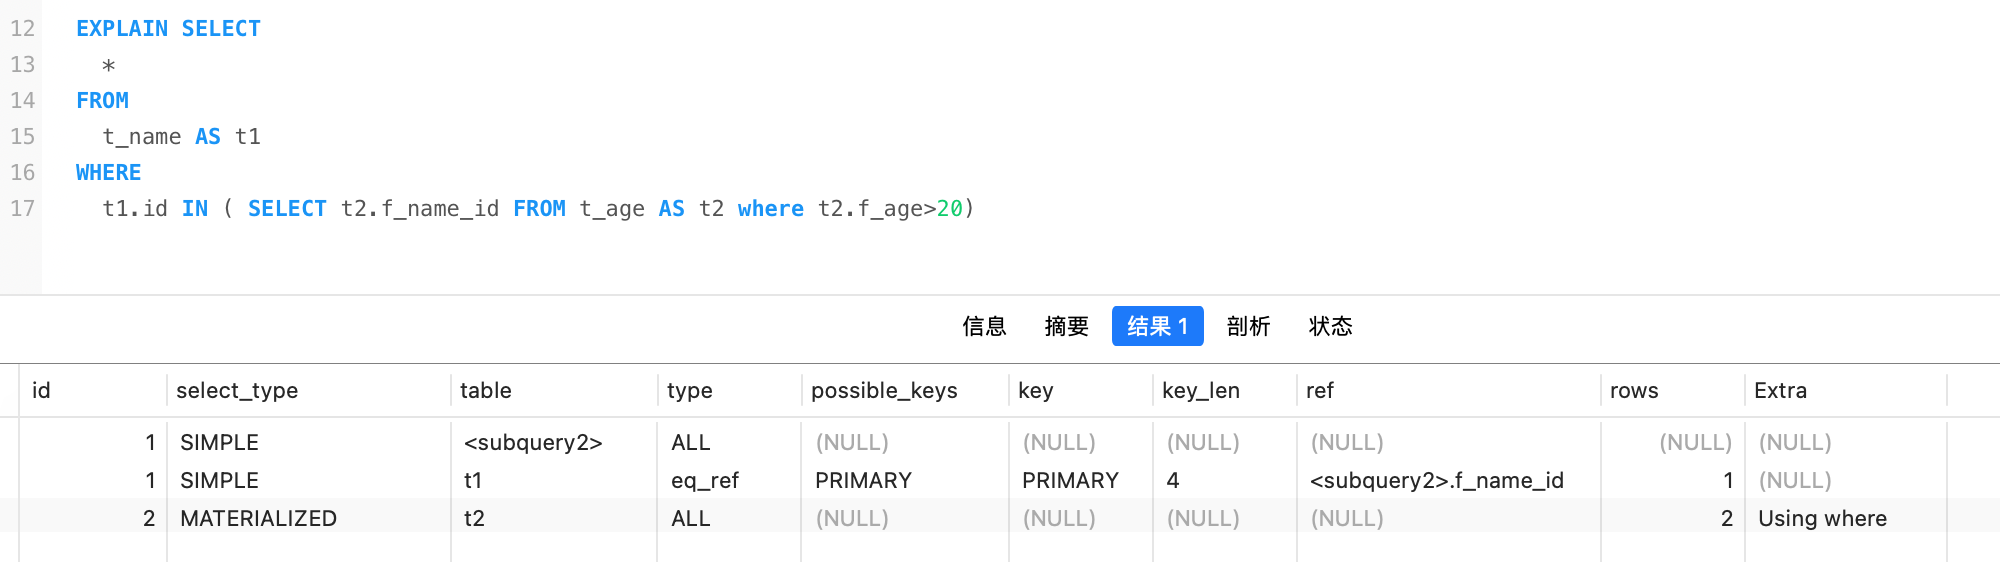Click the EXPLAIN keyword in the editor
The height and width of the screenshot is (562, 2000).
tap(122, 29)
